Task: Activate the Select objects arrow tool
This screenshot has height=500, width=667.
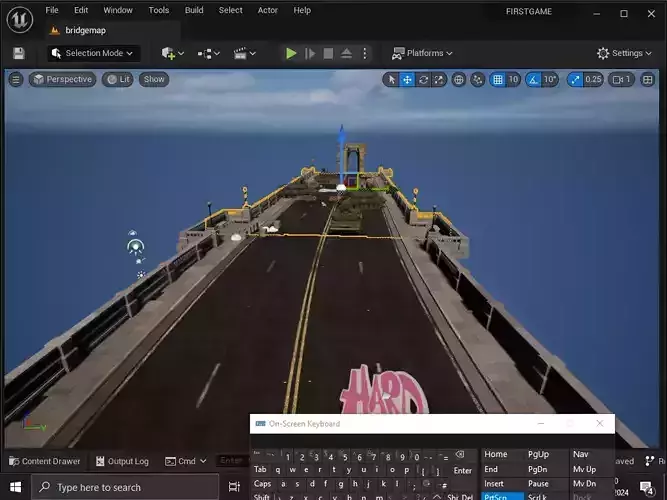Action: [391, 80]
